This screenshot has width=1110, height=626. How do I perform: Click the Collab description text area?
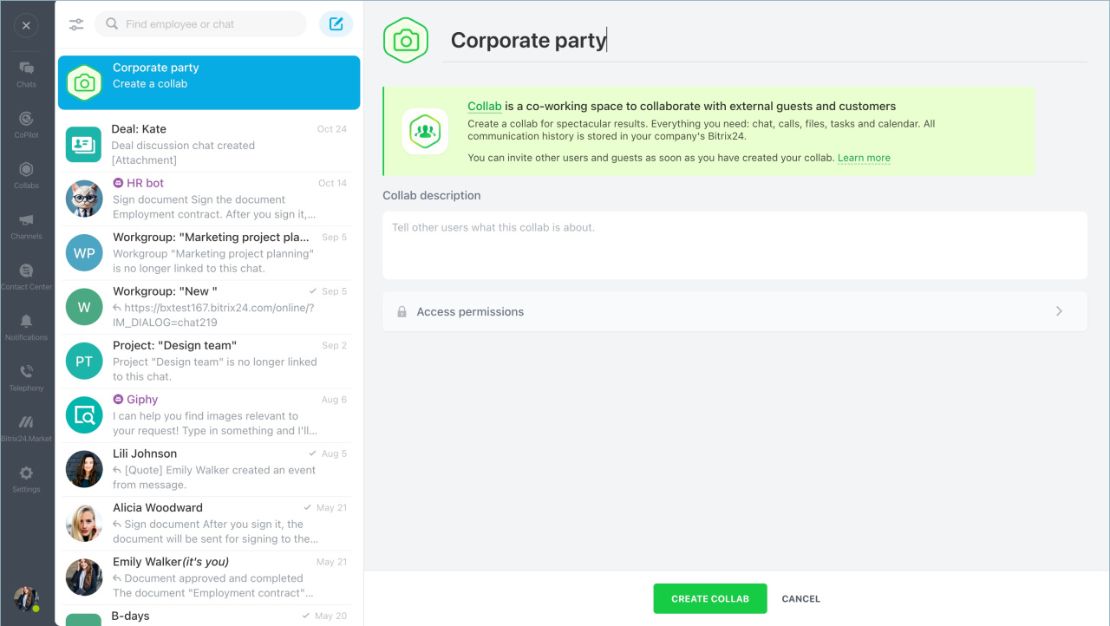point(735,245)
